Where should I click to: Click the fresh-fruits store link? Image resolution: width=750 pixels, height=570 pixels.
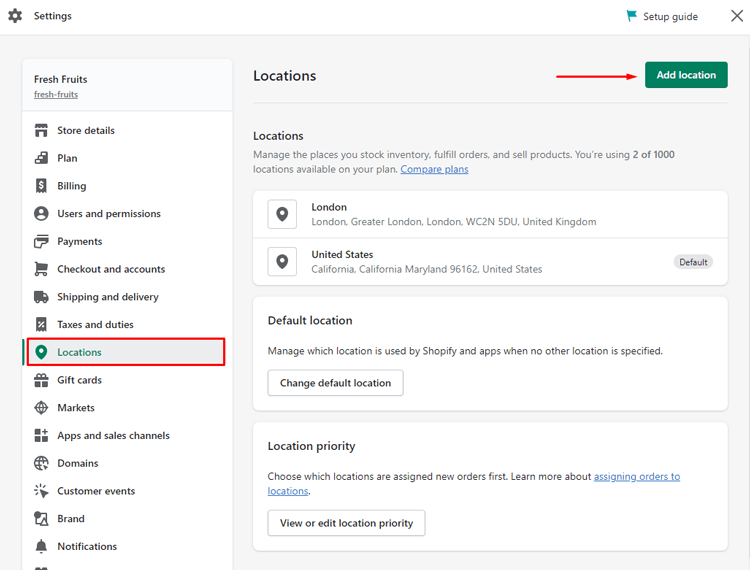click(56, 94)
